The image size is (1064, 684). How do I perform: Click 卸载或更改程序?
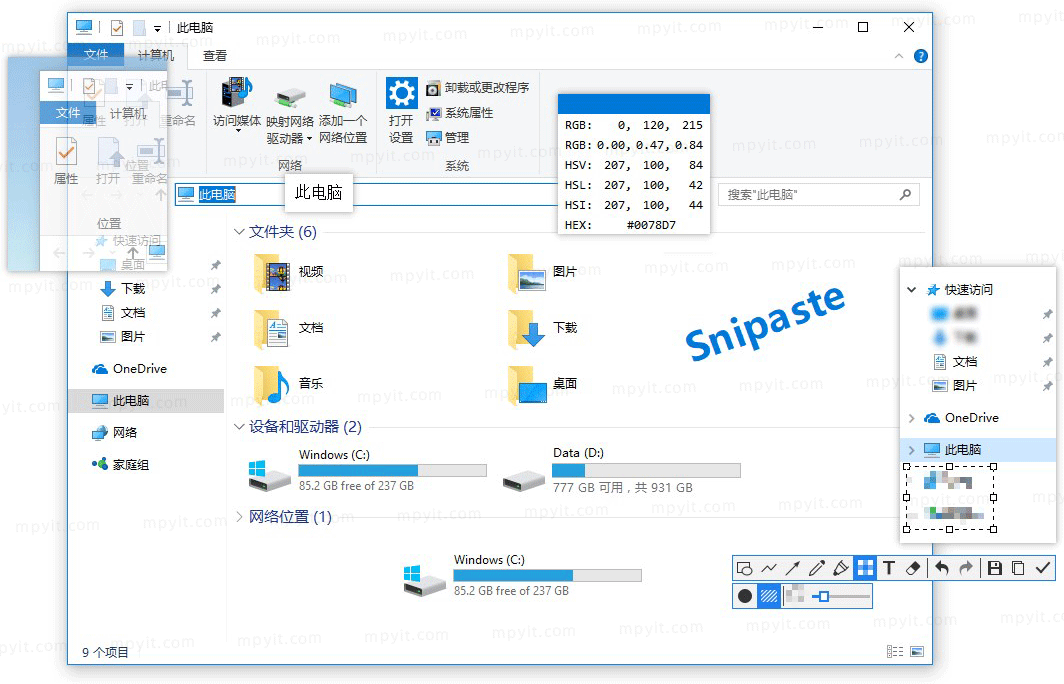click(478, 88)
